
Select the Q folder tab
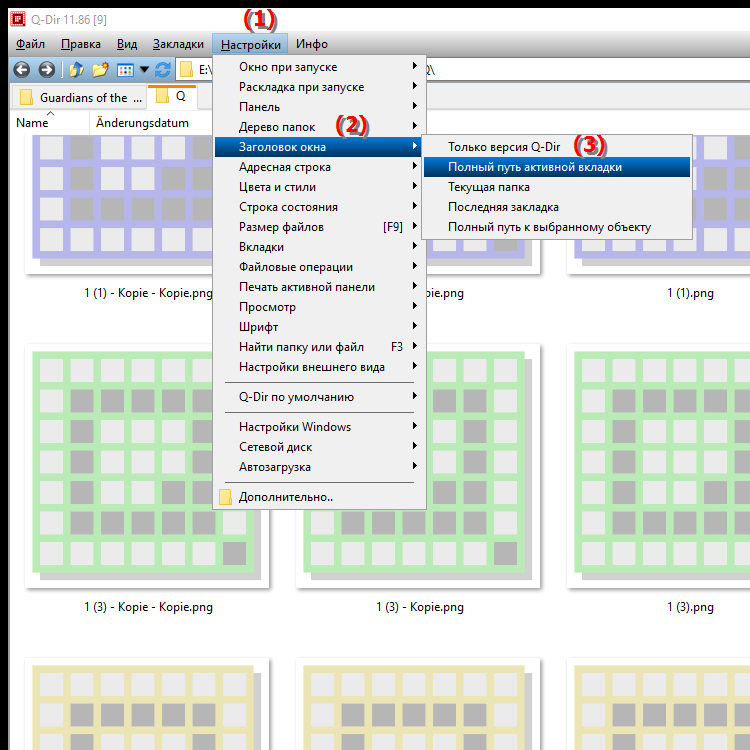pyautogui.click(x=172, y=96)
